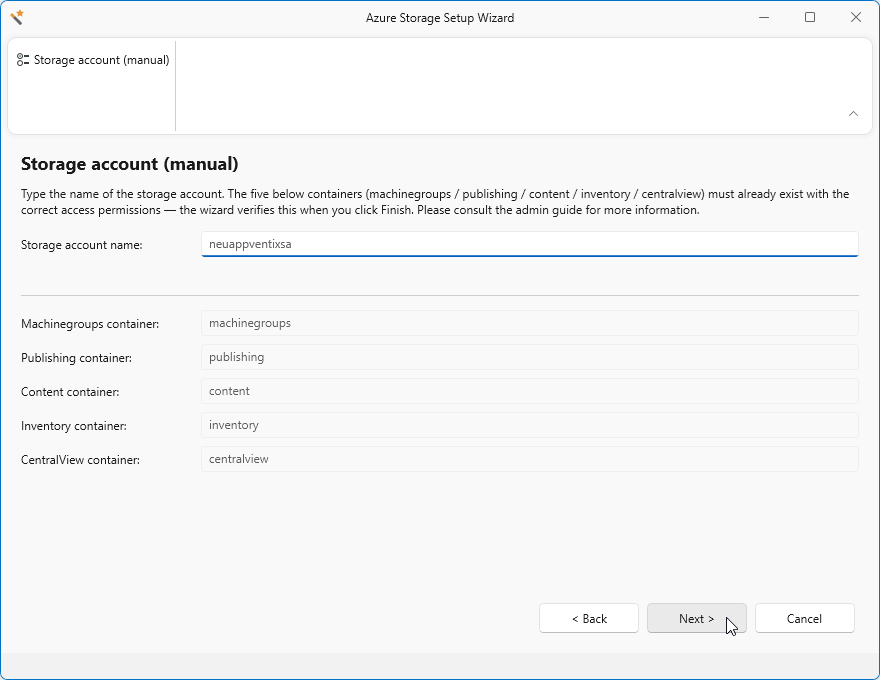Screen dimensions: 880x680
Task: Click the Machinegroups container field
Action: [529, 323]
